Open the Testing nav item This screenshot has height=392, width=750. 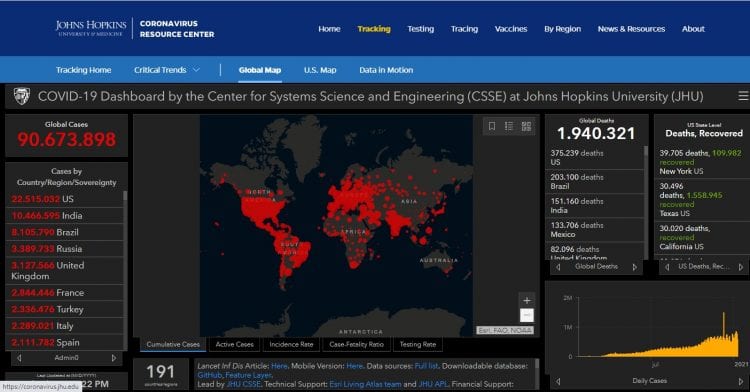[x=420, y=29]
